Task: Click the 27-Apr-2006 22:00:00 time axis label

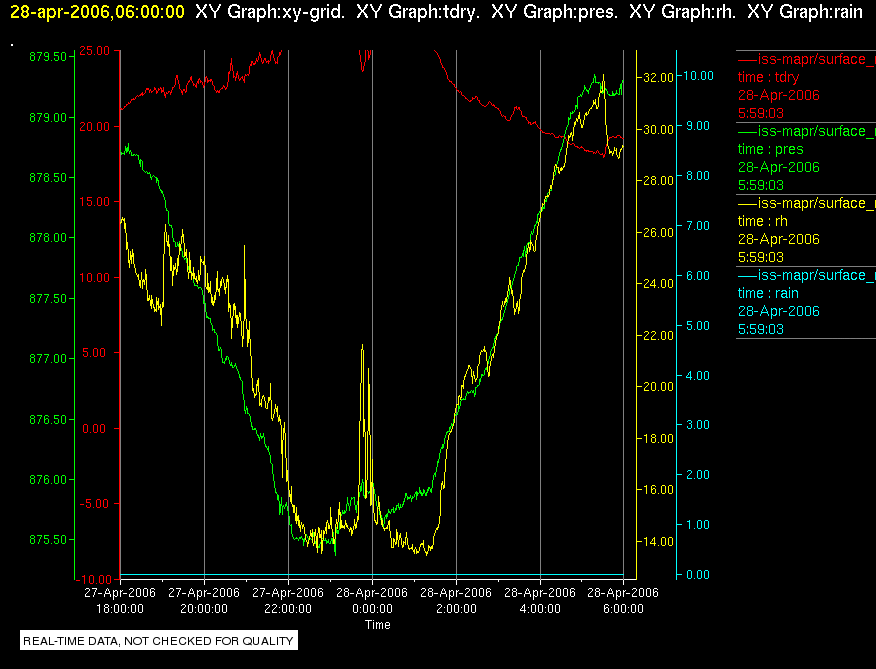Action: pyautogui.click(x=288, y=600)
